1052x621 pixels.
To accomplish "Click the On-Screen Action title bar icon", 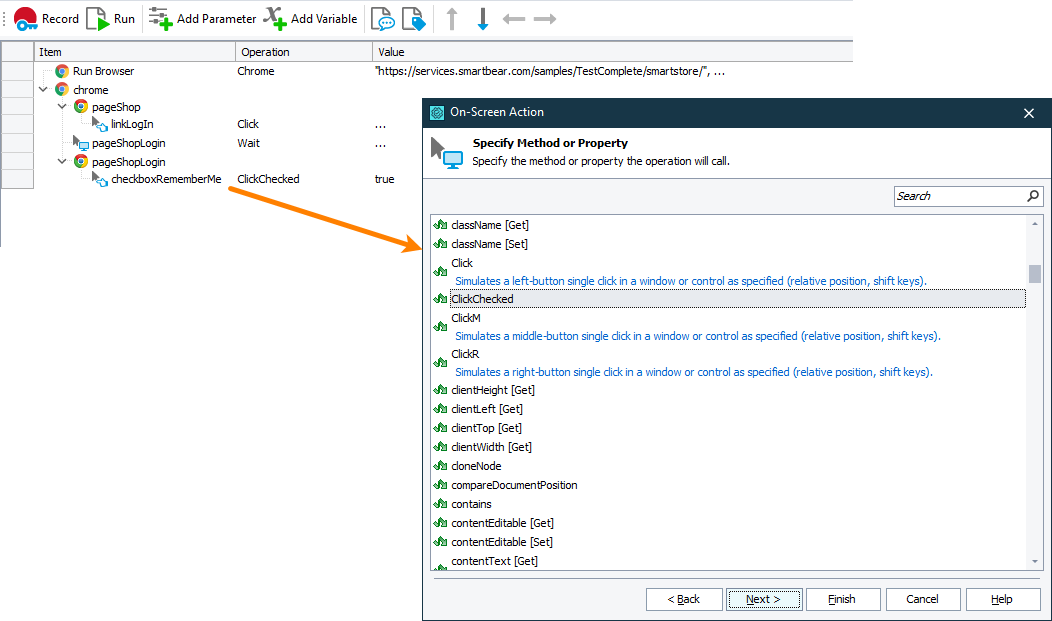I will tap(437, 113).
